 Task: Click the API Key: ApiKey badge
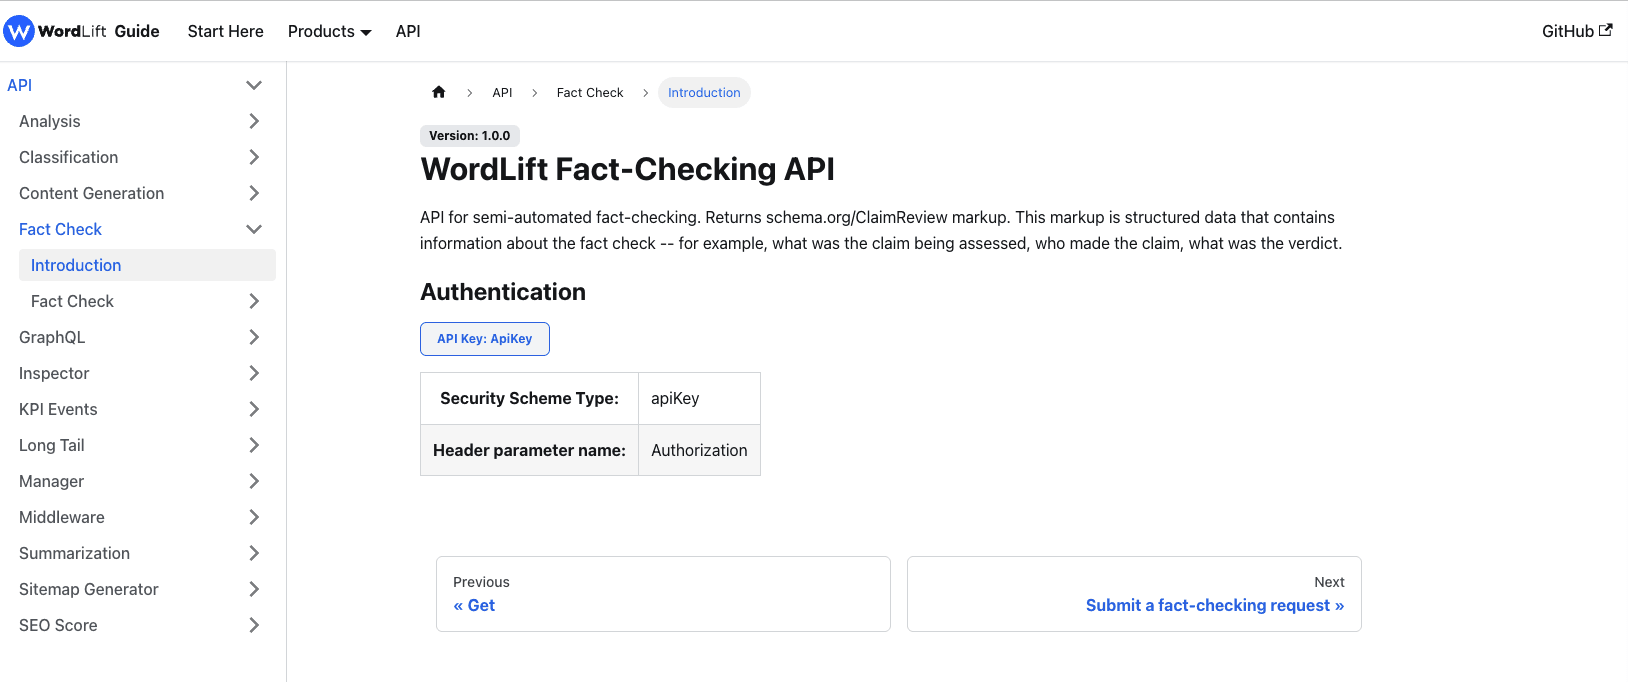(485, 338)
